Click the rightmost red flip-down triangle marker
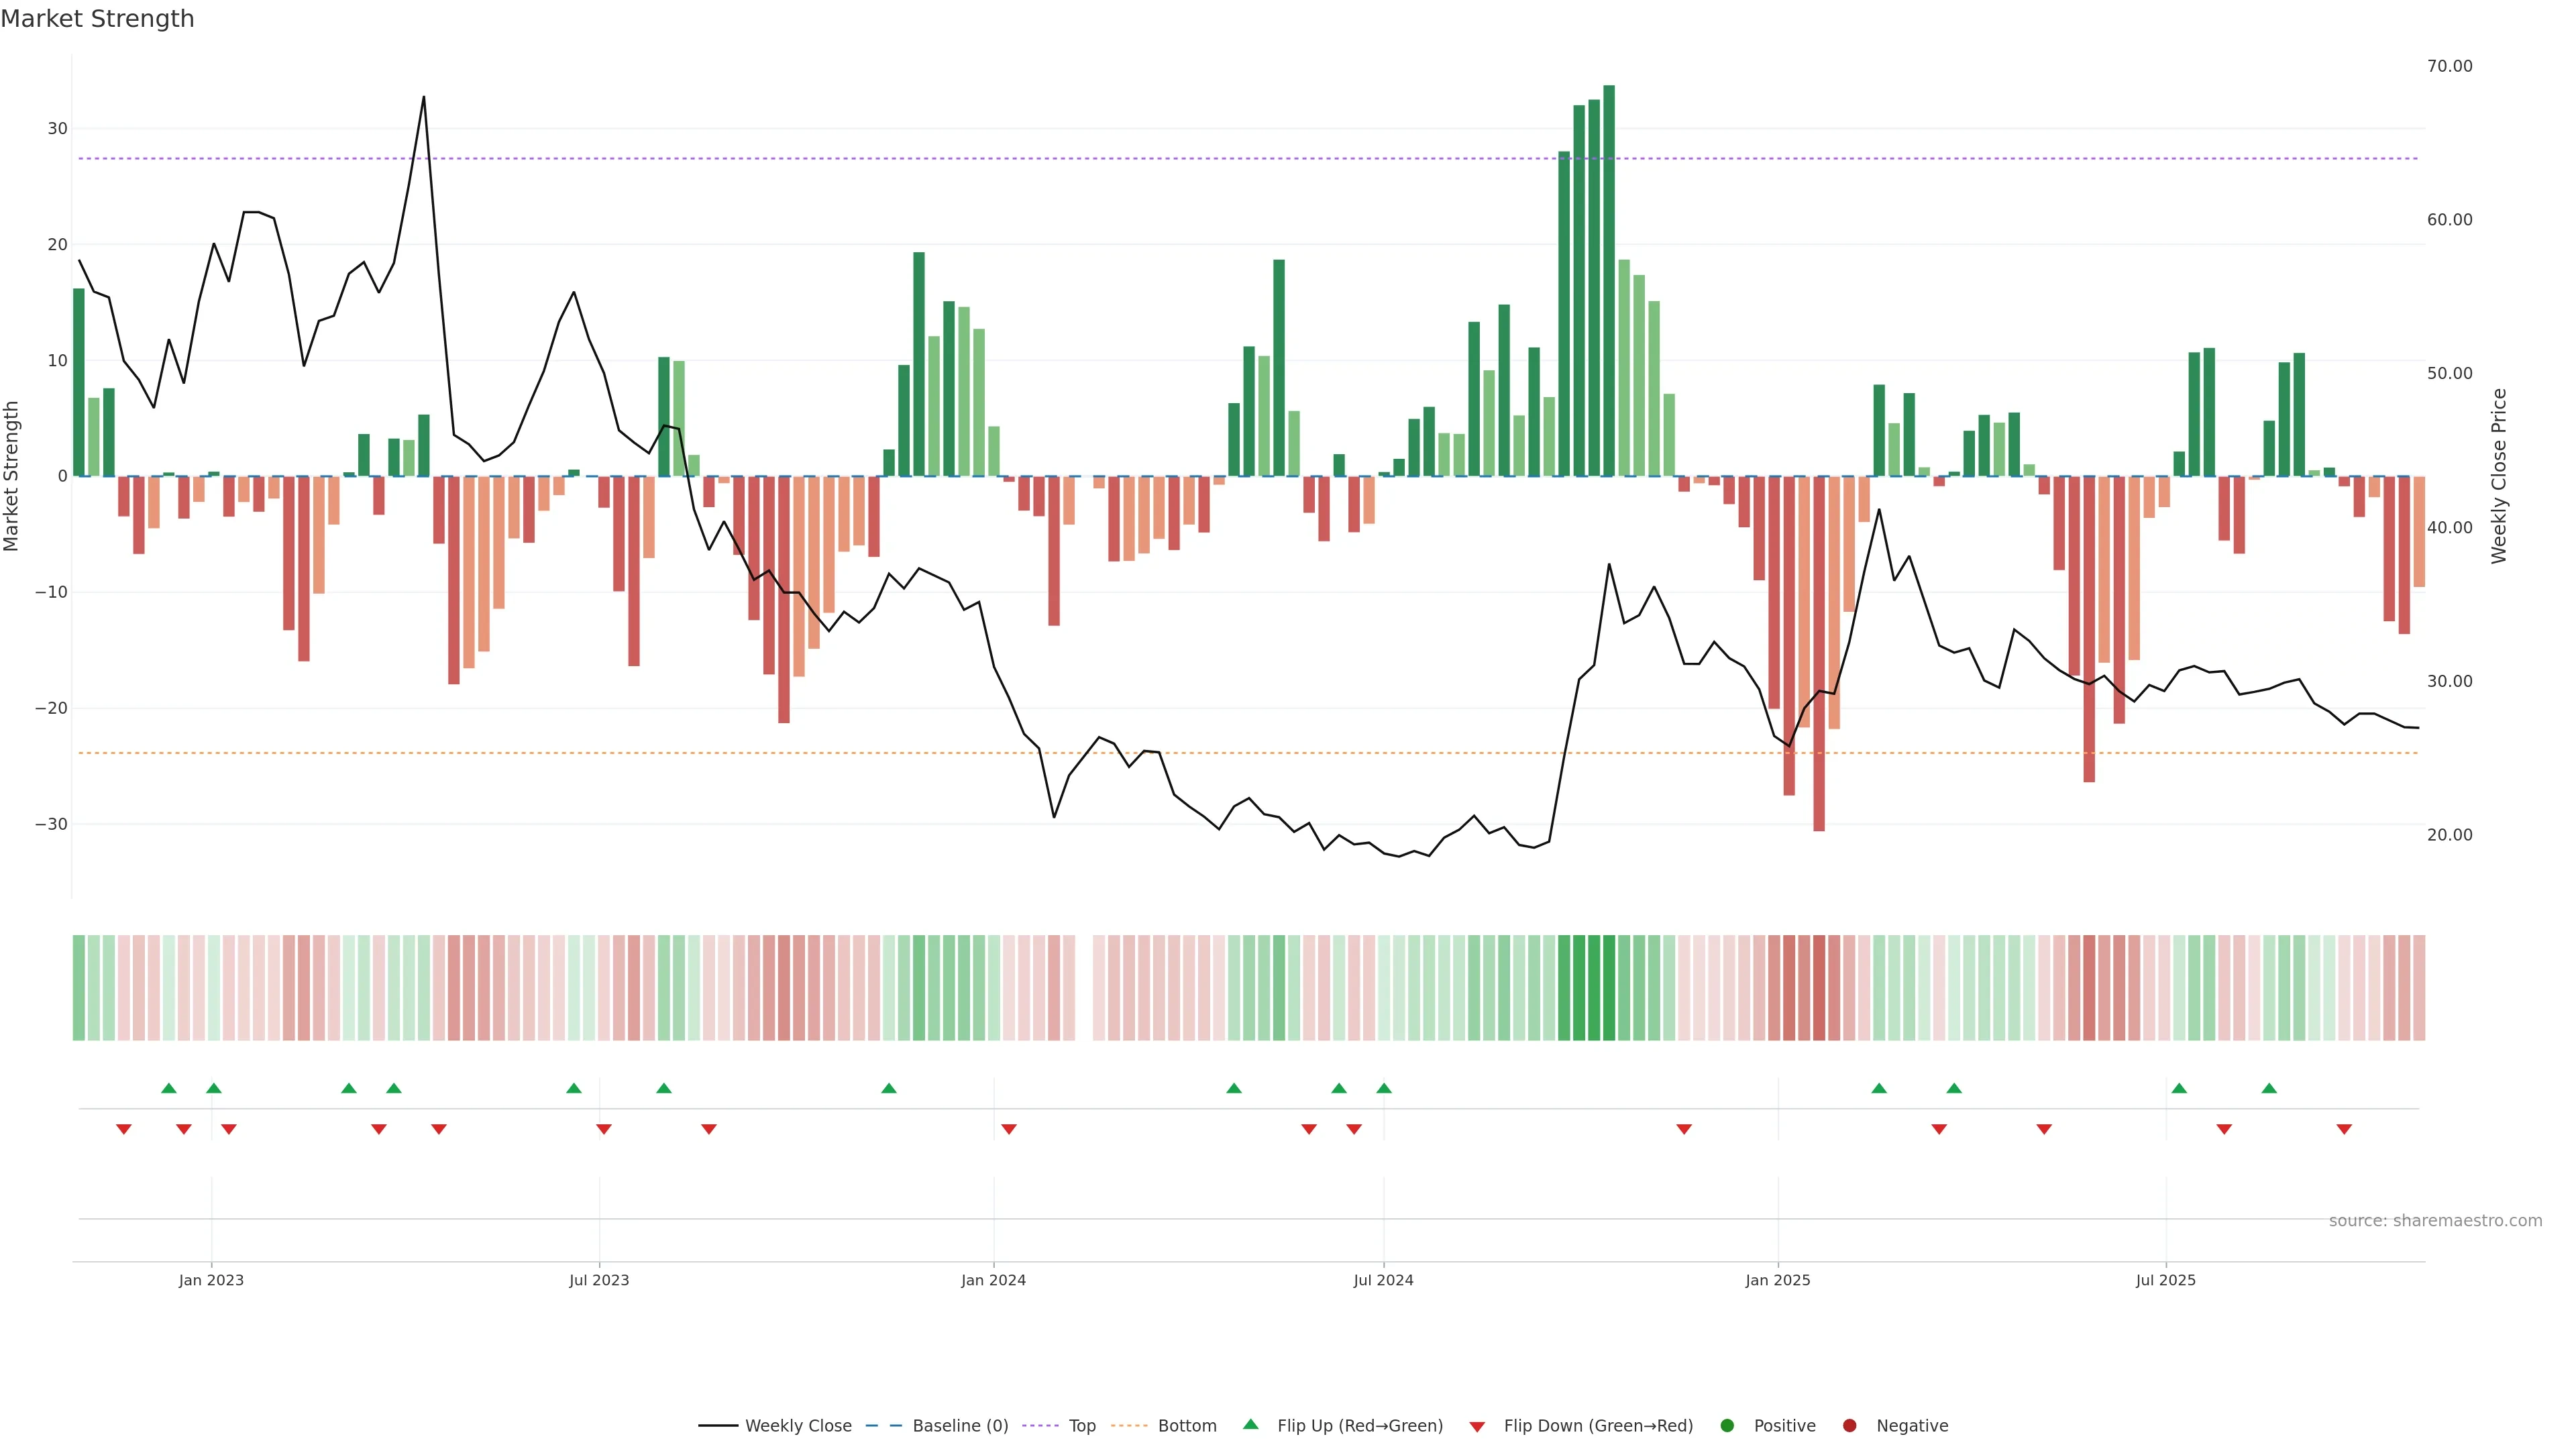Viewport: 2576px width, 1449px height. tap(2344, 1129)
